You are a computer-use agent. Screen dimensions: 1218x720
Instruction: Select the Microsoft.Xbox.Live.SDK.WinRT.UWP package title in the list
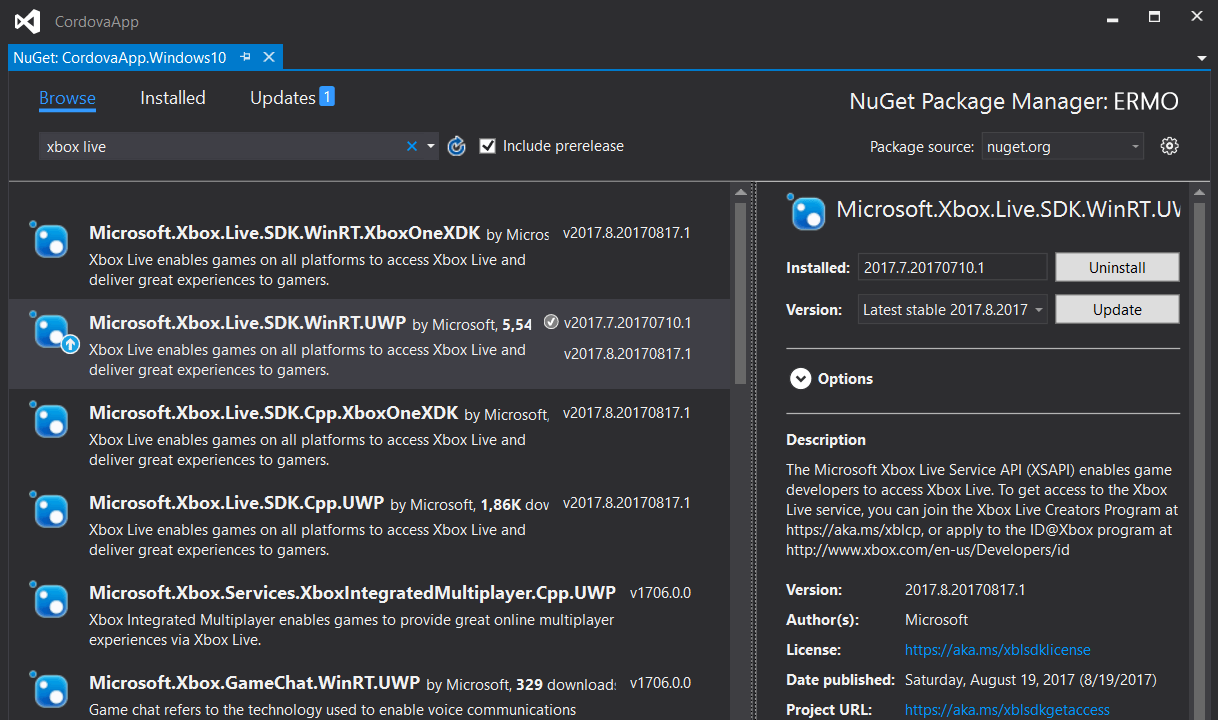point(248,323)
